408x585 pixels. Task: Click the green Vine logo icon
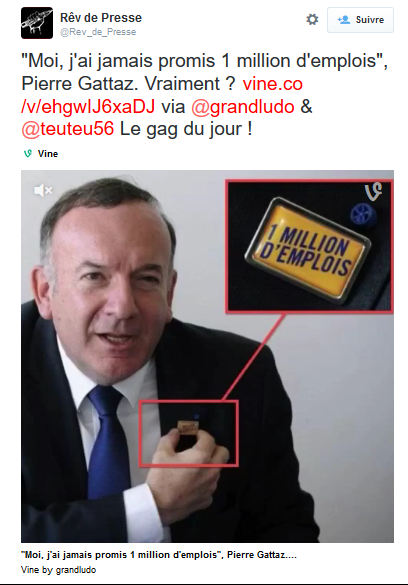coord(28,153)
